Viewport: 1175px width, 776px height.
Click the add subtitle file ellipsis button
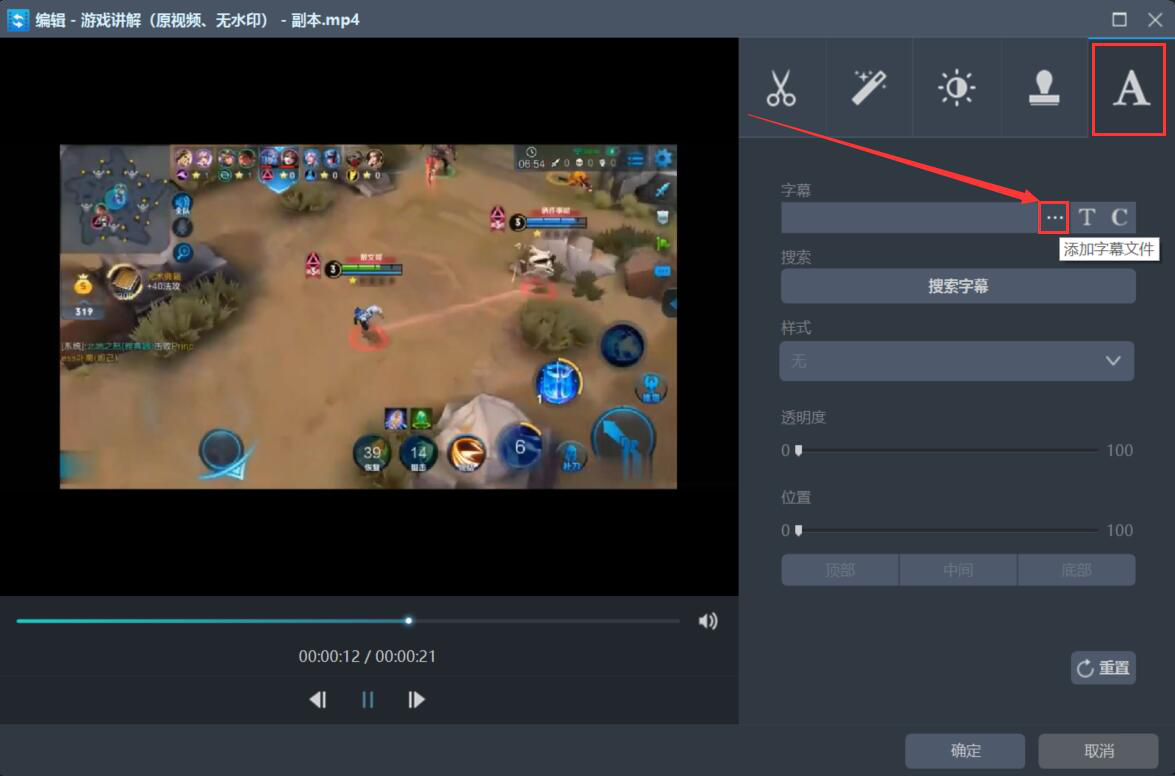[1054, 218]
